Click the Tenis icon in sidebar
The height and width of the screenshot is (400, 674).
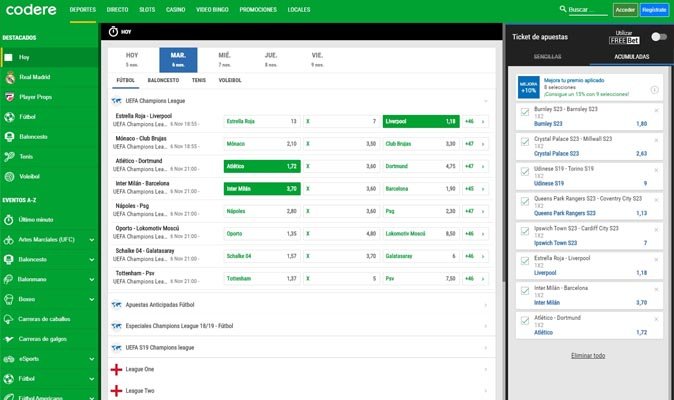tap(9, 156)
